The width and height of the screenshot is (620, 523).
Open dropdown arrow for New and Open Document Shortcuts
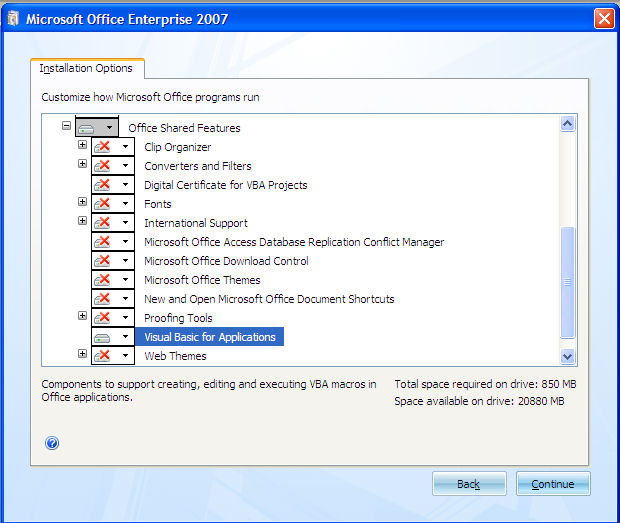pos(125,298)
